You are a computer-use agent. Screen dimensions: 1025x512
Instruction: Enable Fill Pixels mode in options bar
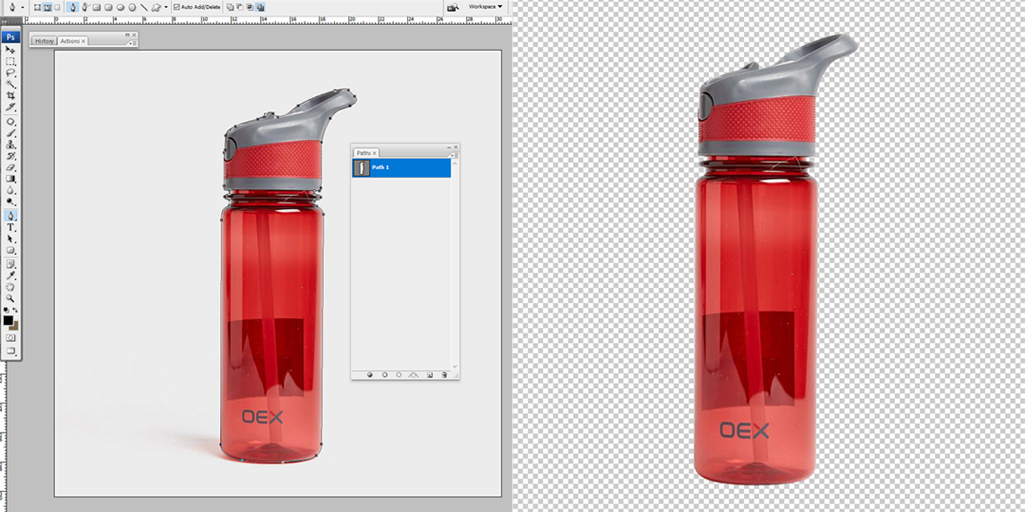click(x=57, y=7)
